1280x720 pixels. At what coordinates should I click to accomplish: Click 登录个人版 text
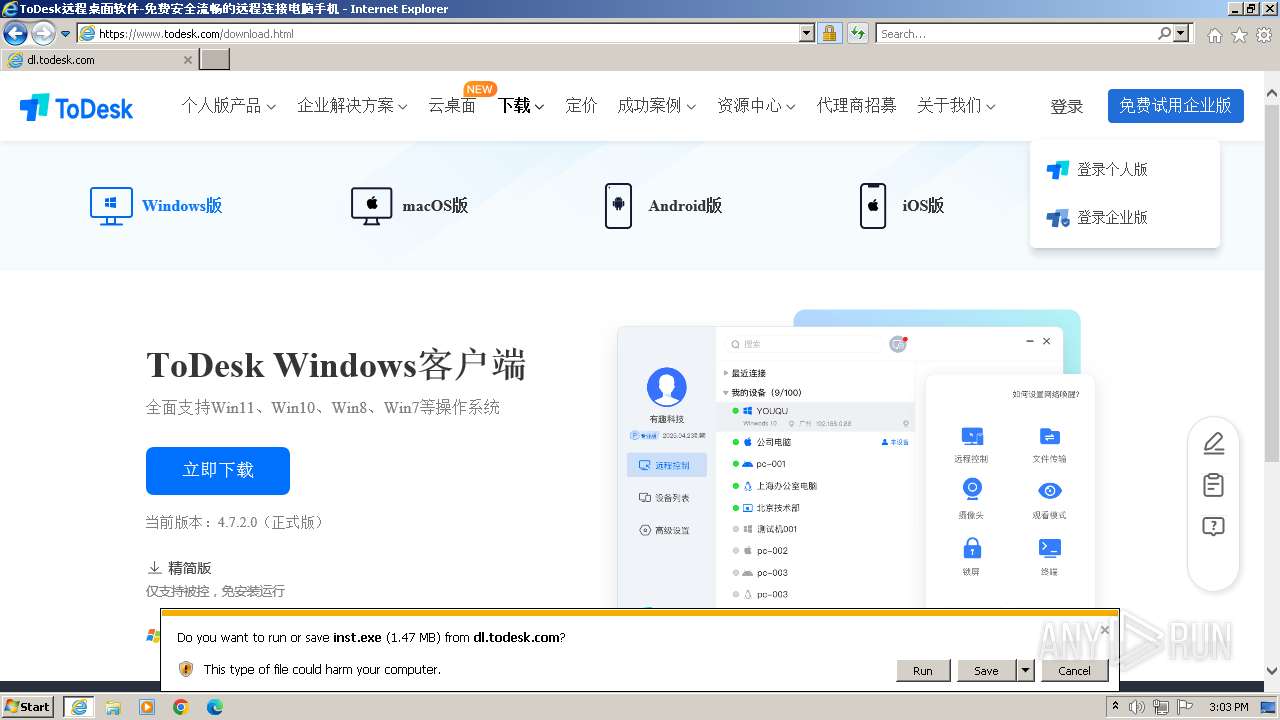point(1112,170)
